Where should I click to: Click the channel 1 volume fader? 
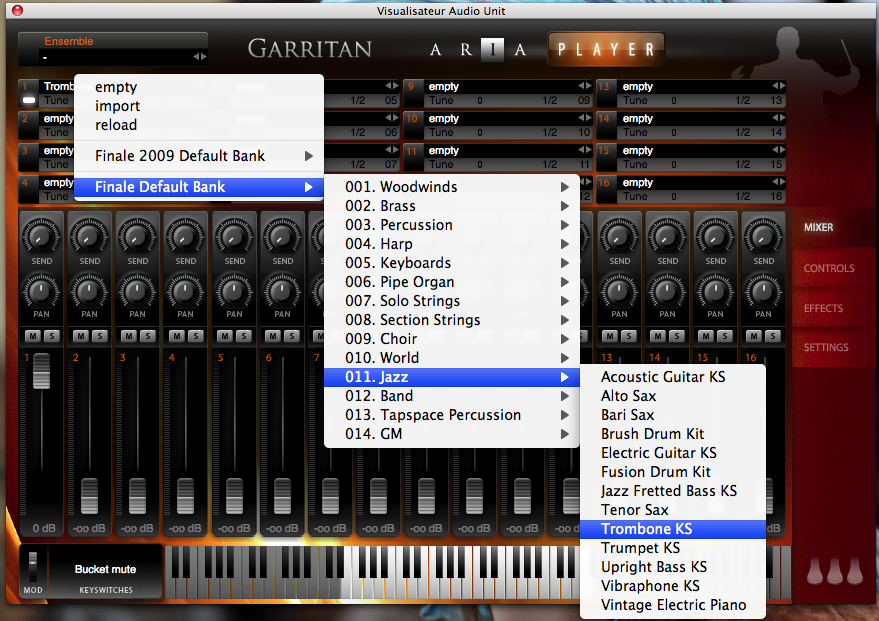41,371
